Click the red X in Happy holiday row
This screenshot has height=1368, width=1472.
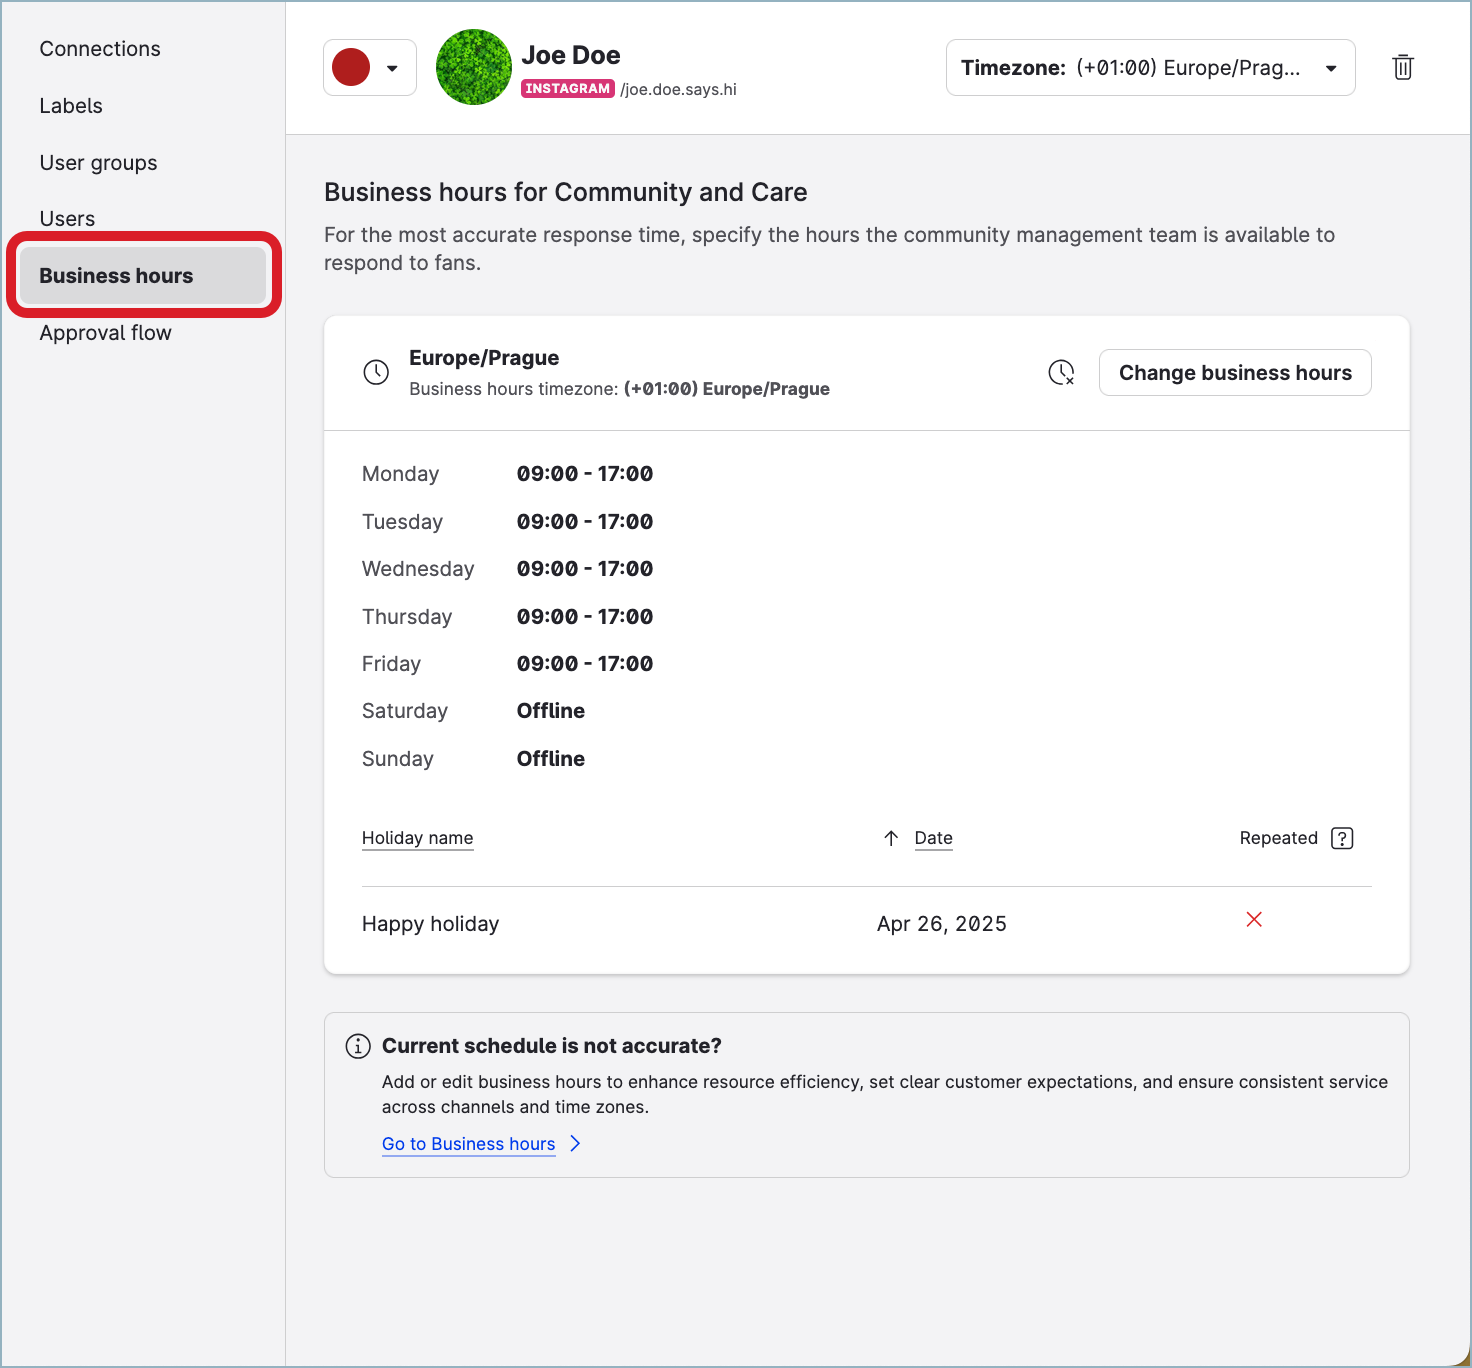coord(1254,920)
